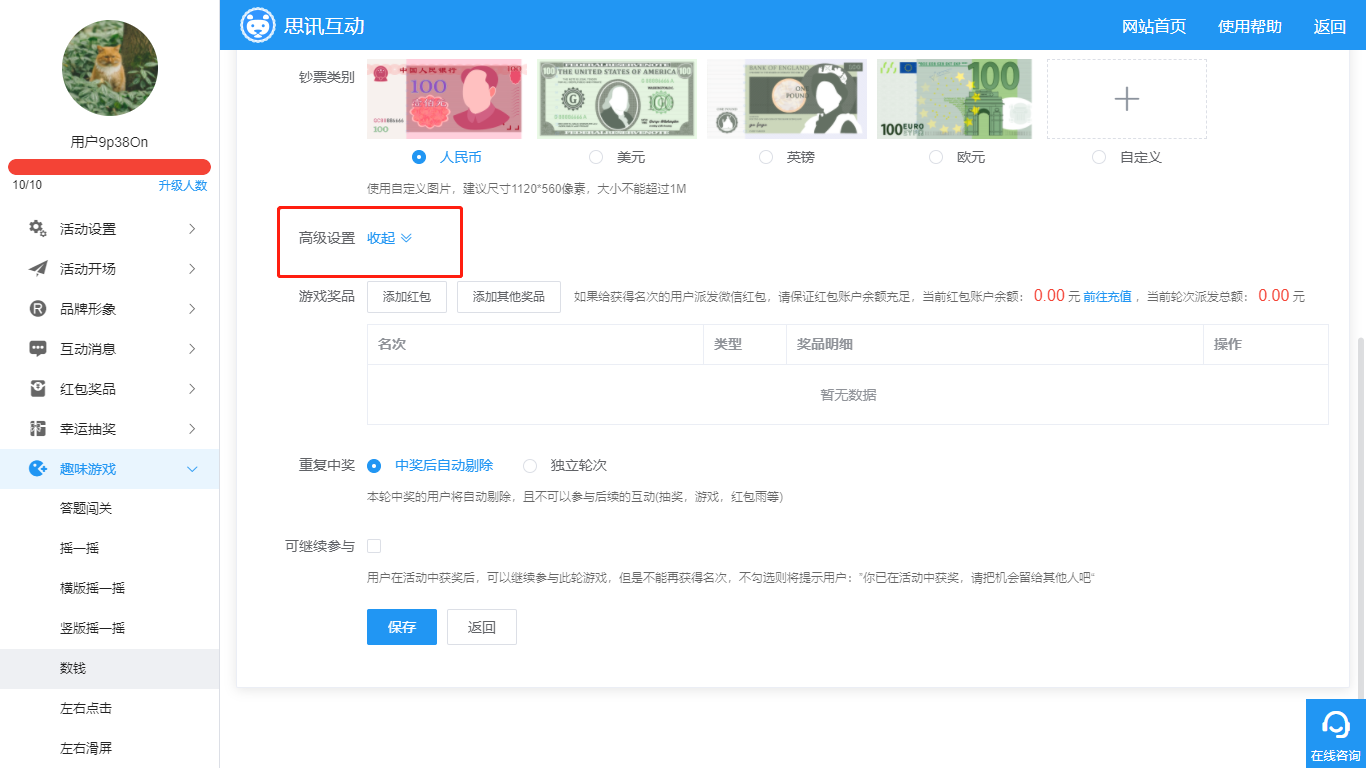Click the plus icon to upload custom banknote
This screenshot has height=768, width=1366.
tap(1127, 99)
